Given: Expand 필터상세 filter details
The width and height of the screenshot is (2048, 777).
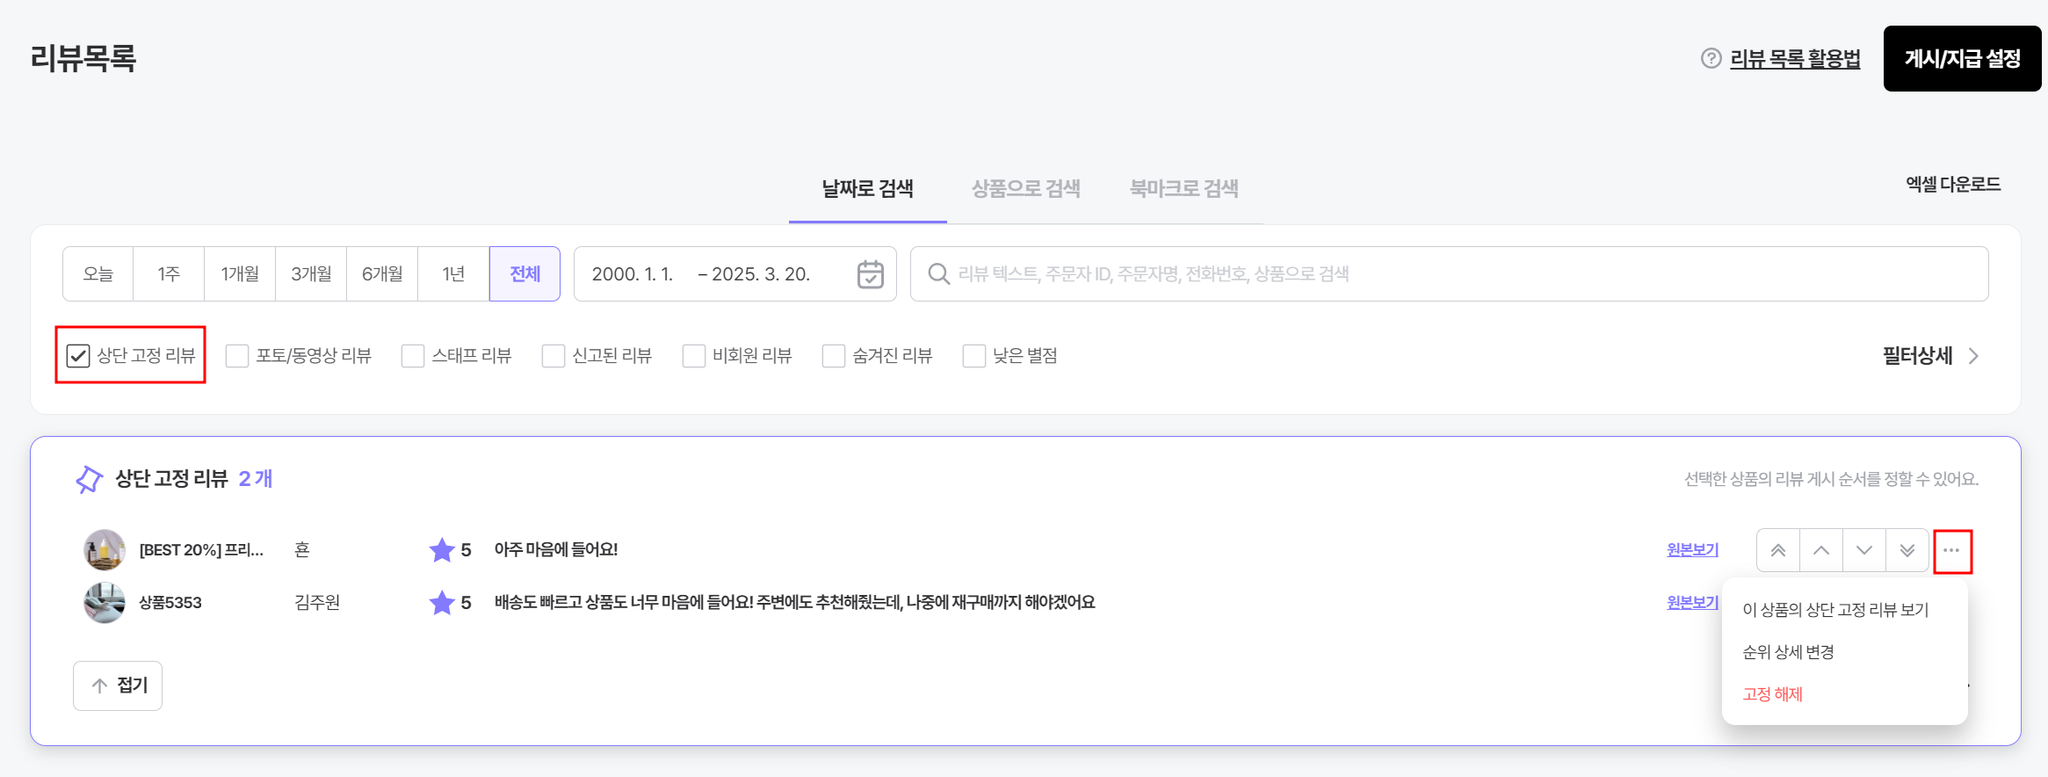Looking at the screenshot, I should [1931, 355].
